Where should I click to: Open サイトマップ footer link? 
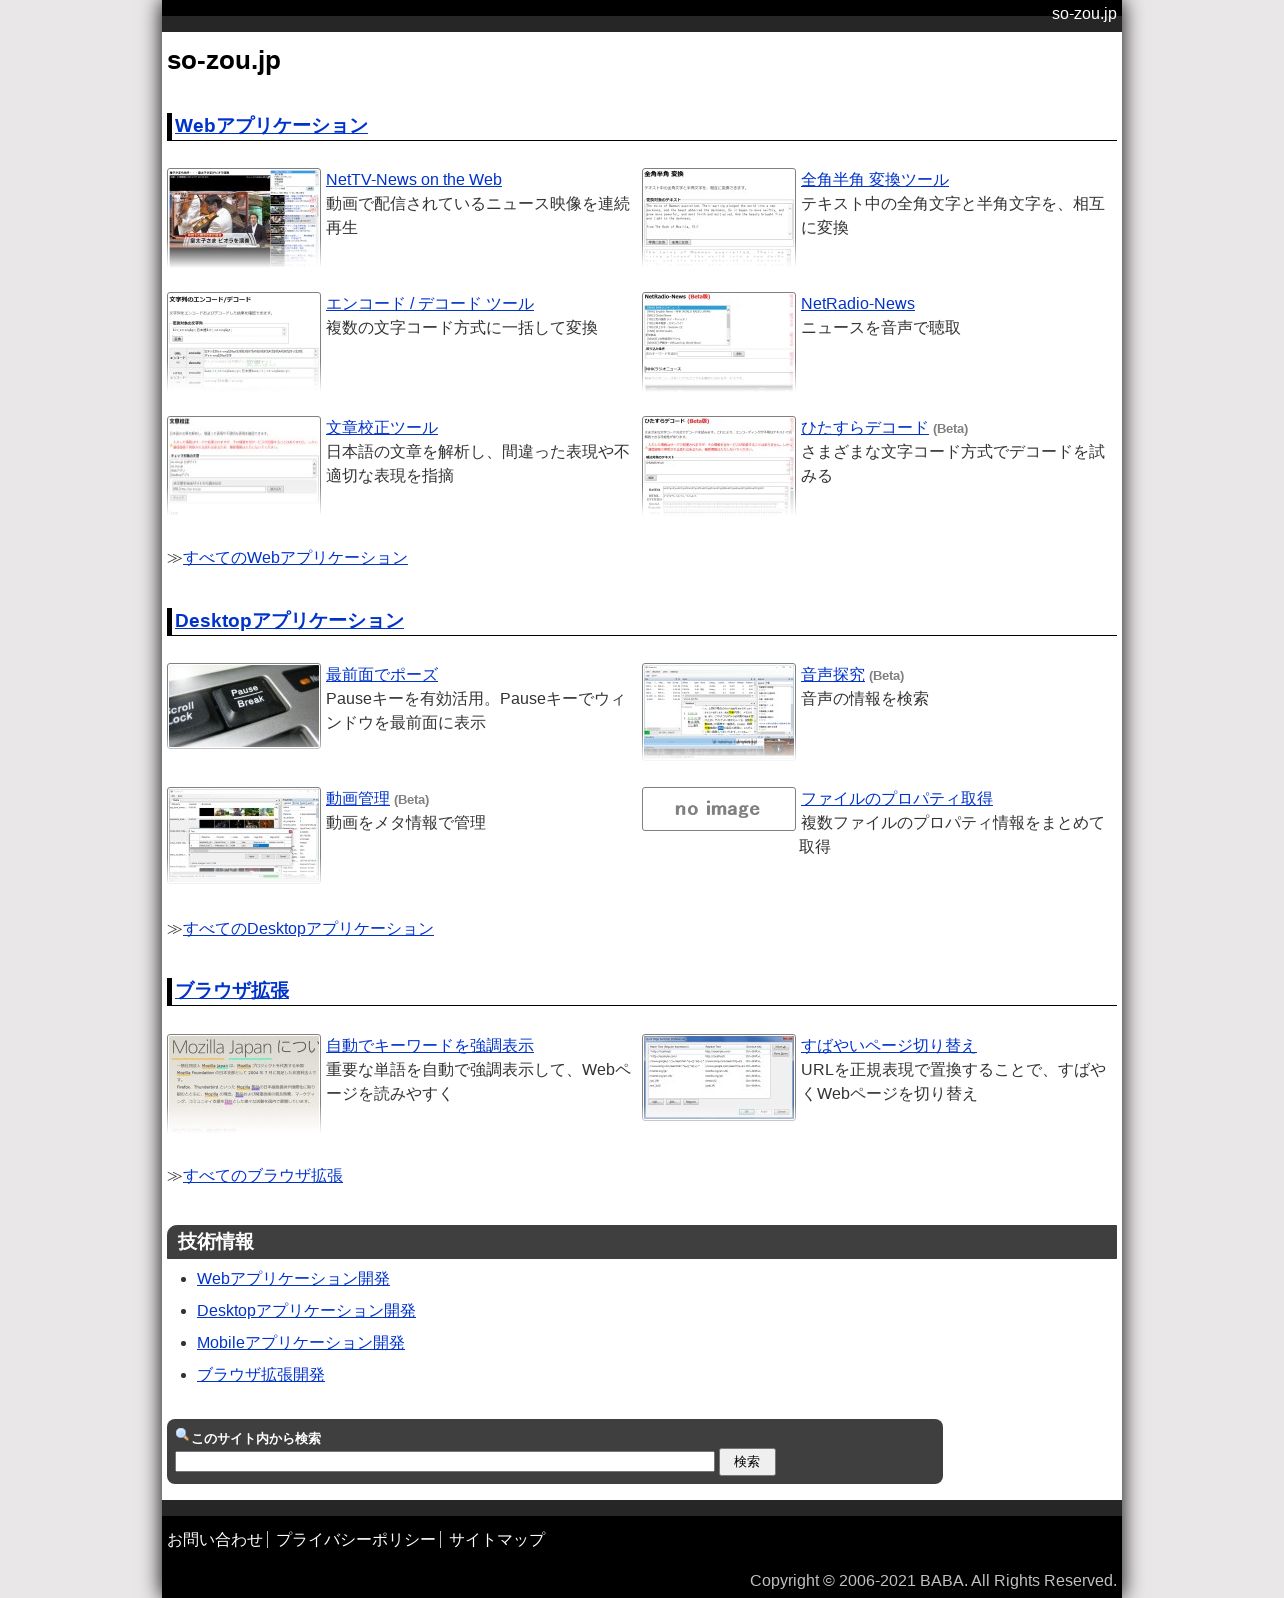click(497, 1540)
